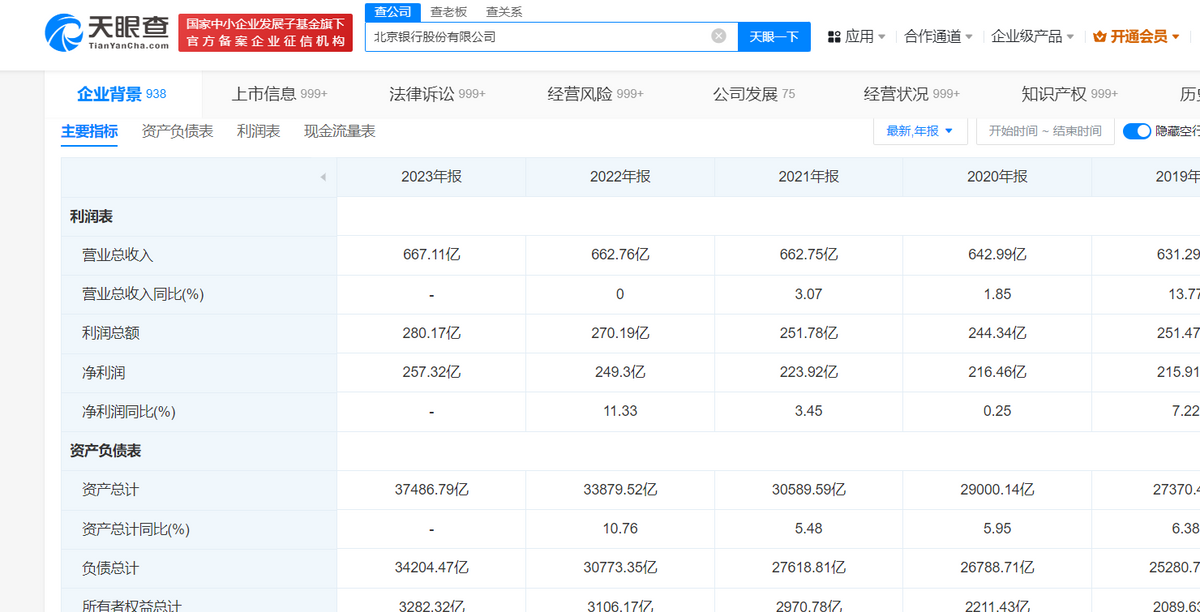This screenshot has width=1200, height=612.
Task: Open the 利润表 sub-tab
Action: (259, 131)
